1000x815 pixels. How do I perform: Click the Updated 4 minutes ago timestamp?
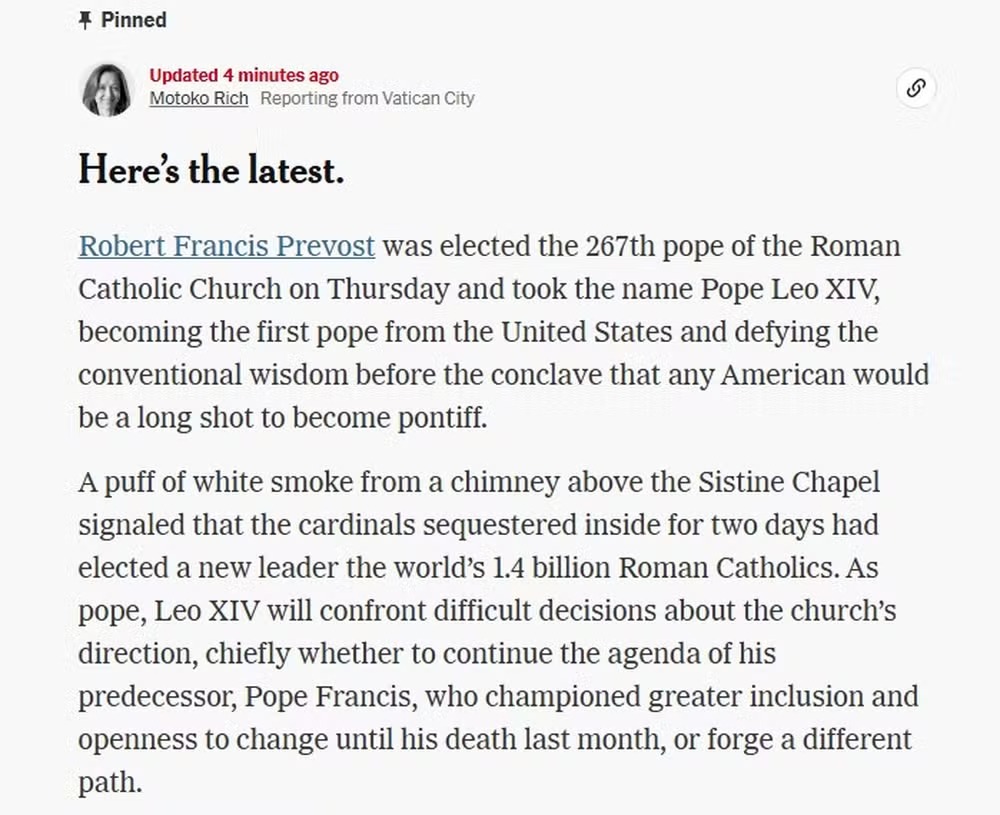pyautogui.click(x=243, y=75)
